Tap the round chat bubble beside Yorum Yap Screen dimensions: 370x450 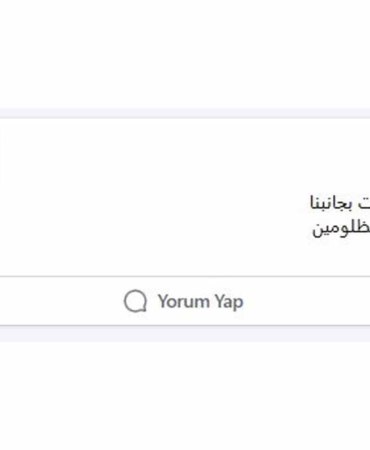(x=135, y=301)
